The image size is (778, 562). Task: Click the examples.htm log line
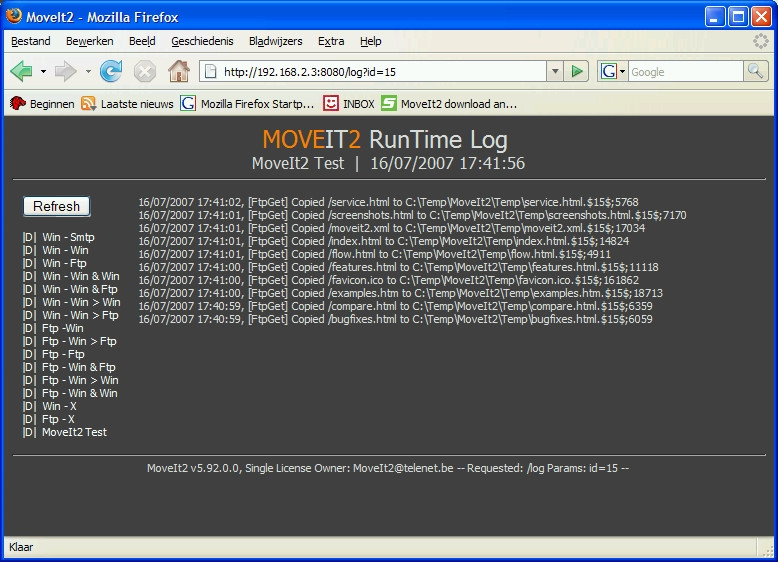(x=400, y=293)
